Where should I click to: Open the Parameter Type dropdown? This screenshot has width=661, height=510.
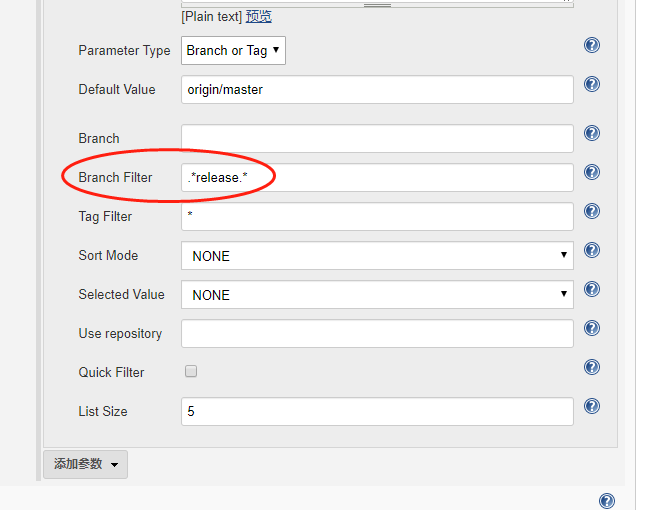[x=233, y=51]
